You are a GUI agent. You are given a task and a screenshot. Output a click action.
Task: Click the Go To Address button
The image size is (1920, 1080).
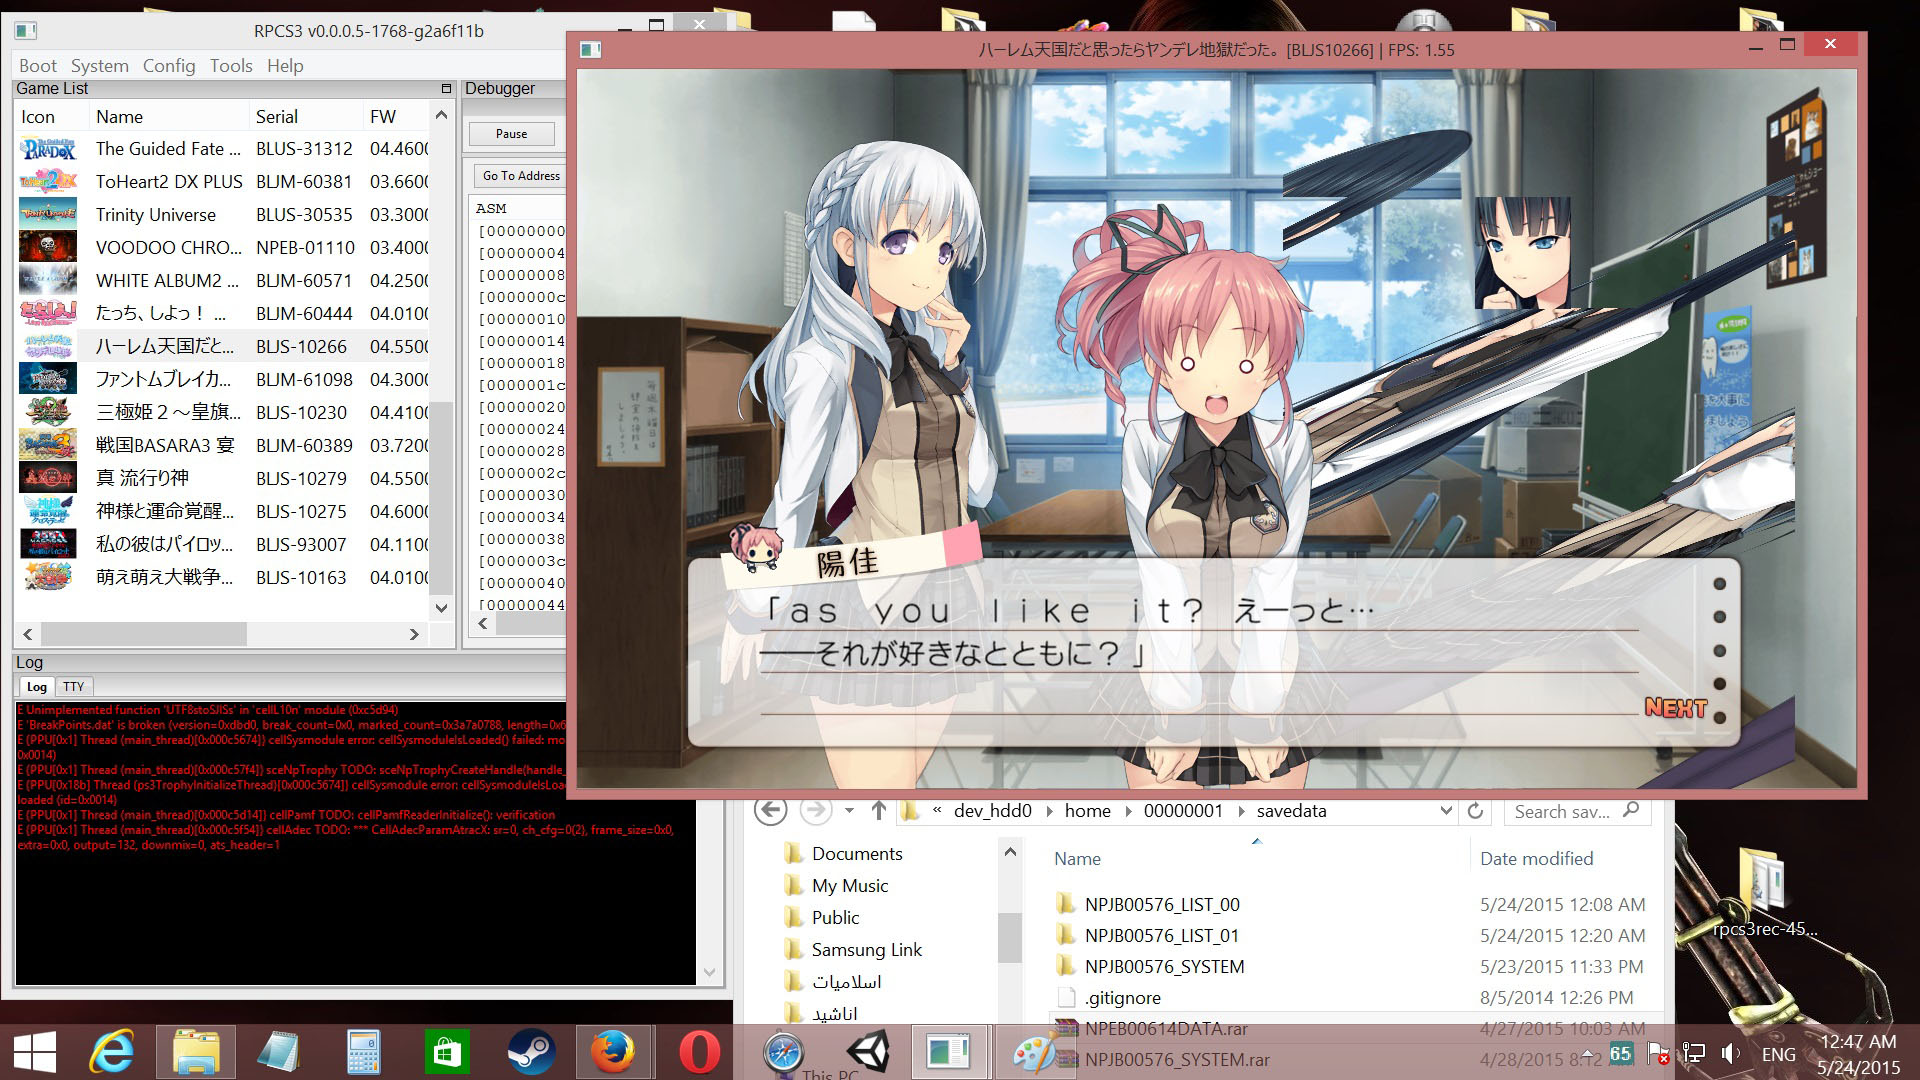point(520,176)
